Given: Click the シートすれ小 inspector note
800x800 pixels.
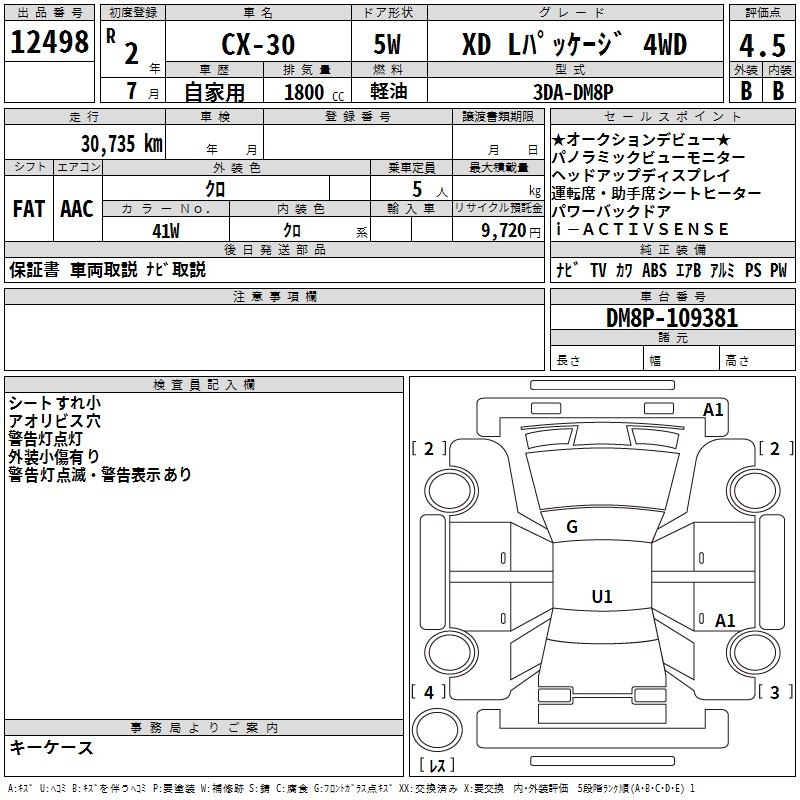Looking at the screenshot, I should pos(54,403).
